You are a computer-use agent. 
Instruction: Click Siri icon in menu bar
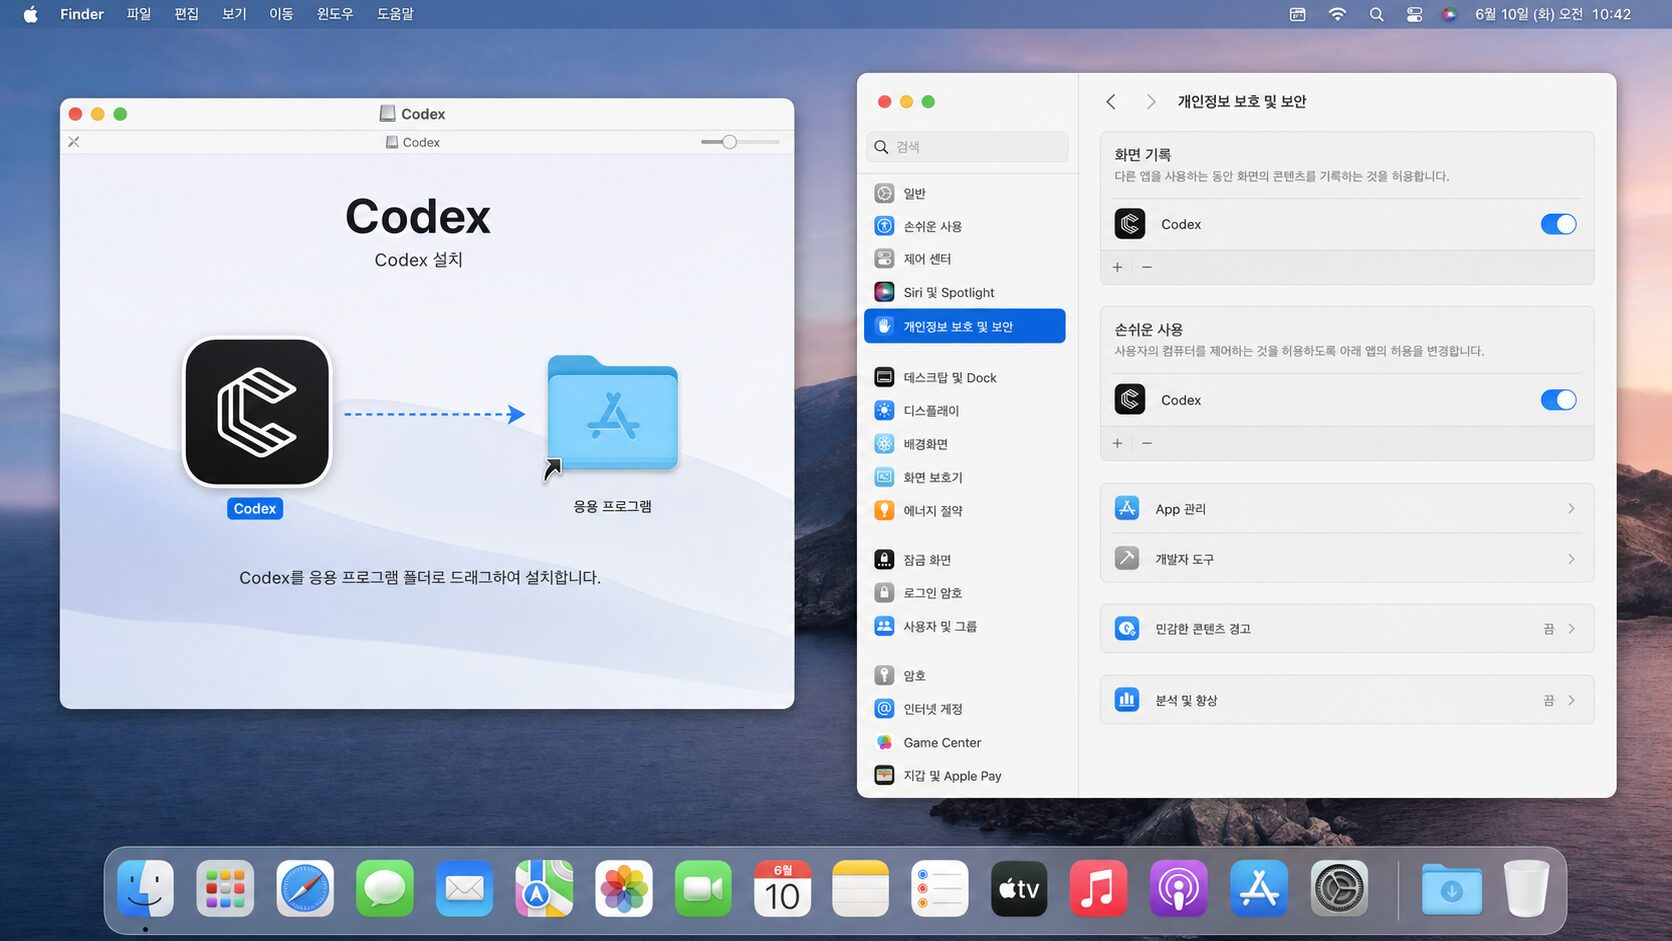click(x=1449, y=14)
